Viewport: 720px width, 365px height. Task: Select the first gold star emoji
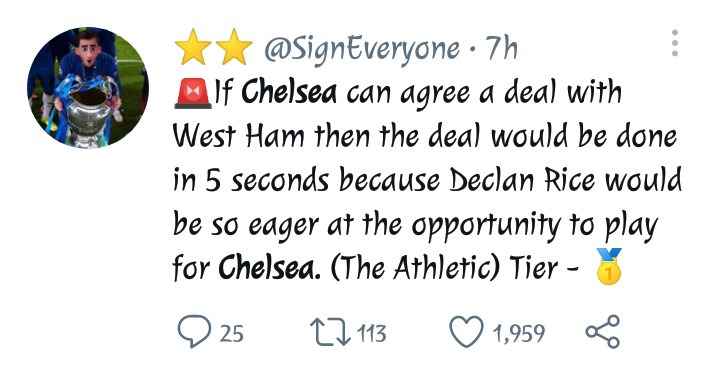coord(193,46)
